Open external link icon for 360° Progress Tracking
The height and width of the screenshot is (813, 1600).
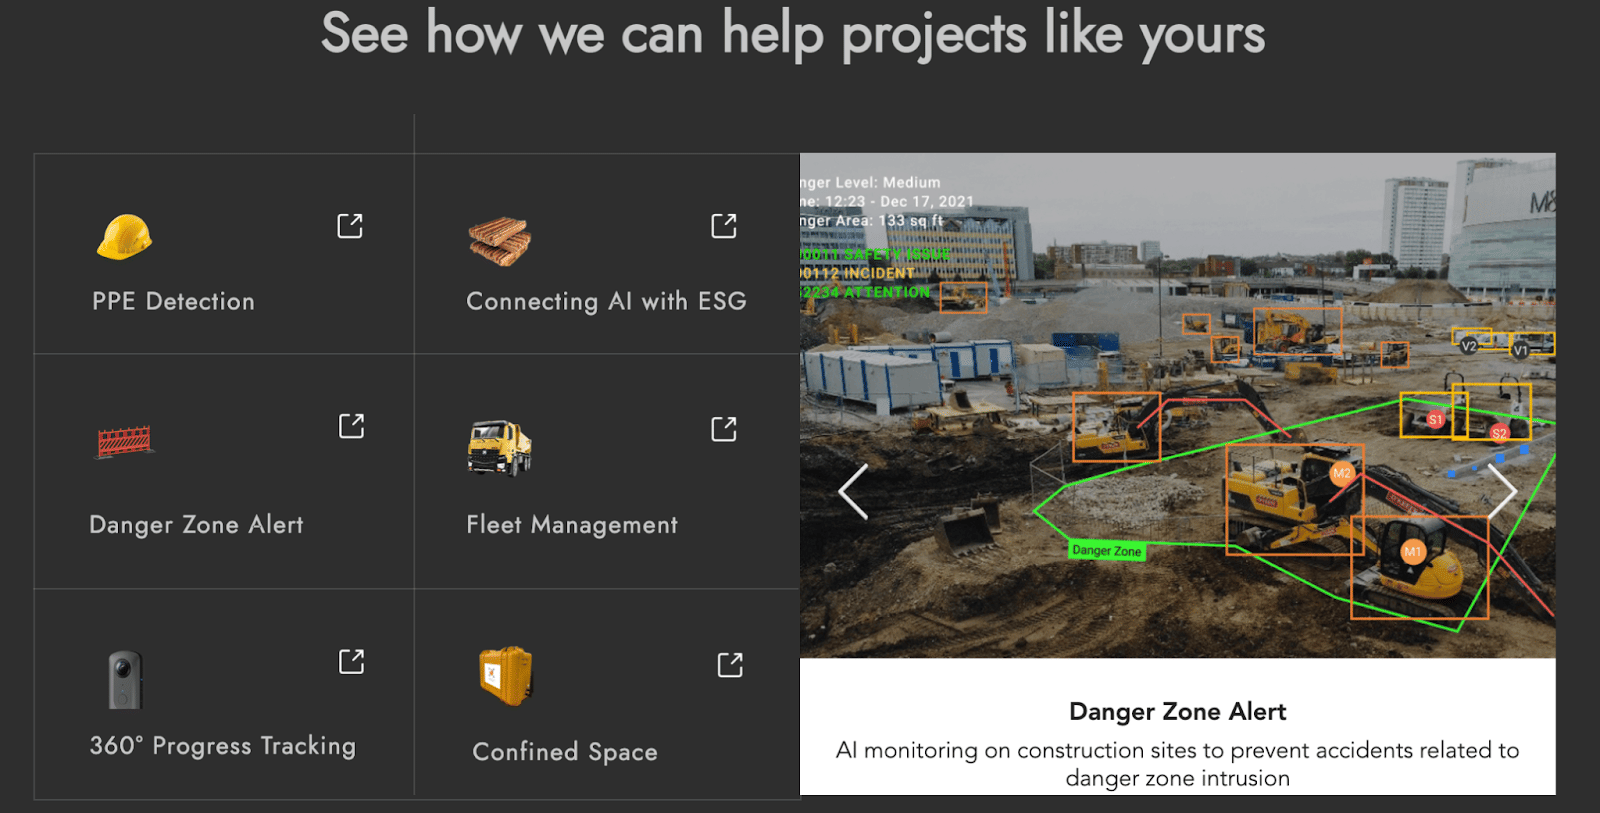tap(351, 661)
